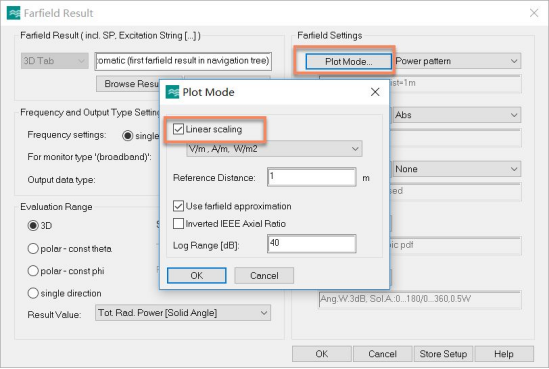
Task: Click the Plot Mode dialog app icon
Action: 172,92
